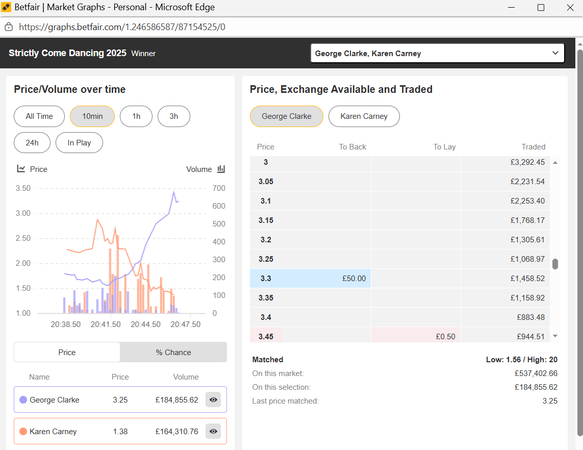This screenshot has width=583, height=450.
Task: Select the 3h time range
Action: coord(174,116)
